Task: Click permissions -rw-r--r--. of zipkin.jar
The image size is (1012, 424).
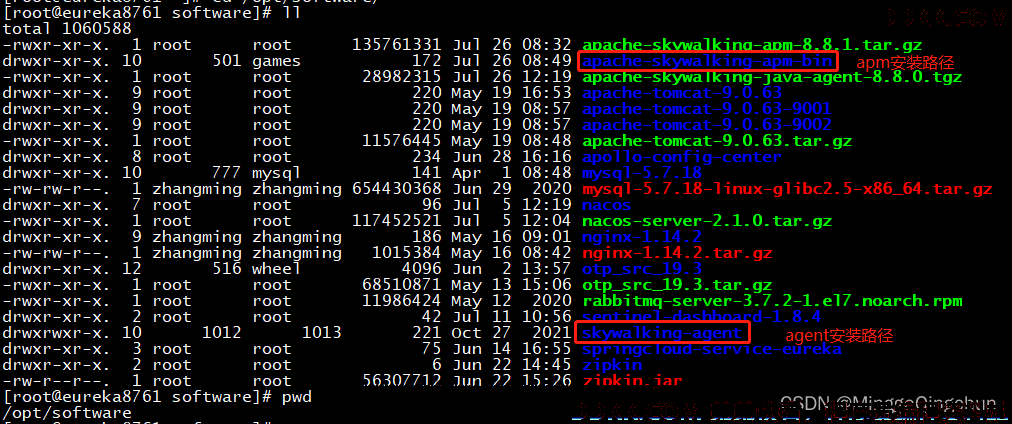Action: 57,381
